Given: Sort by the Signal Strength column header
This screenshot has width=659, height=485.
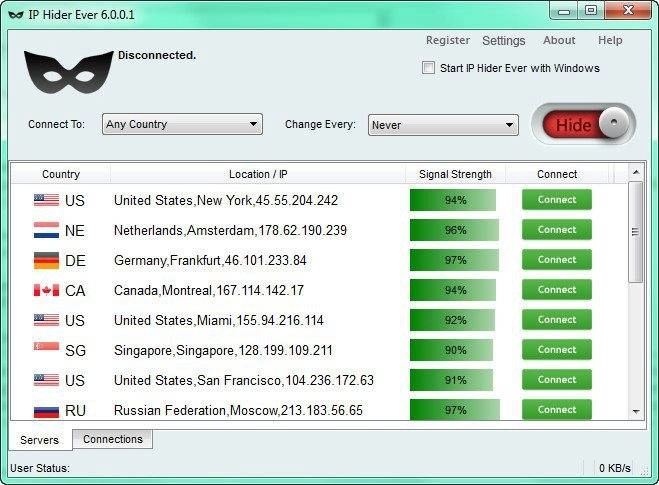Looking at the screenshot, I should (455, 174).
